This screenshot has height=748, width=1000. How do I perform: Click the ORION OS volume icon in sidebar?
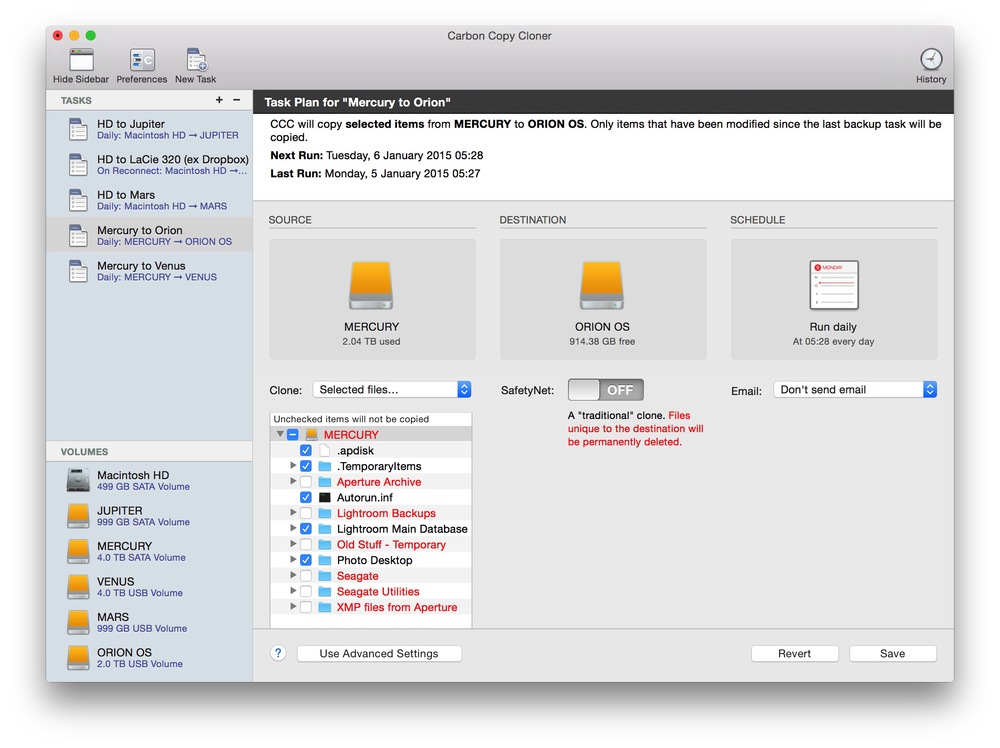click(x=78, y=658)
